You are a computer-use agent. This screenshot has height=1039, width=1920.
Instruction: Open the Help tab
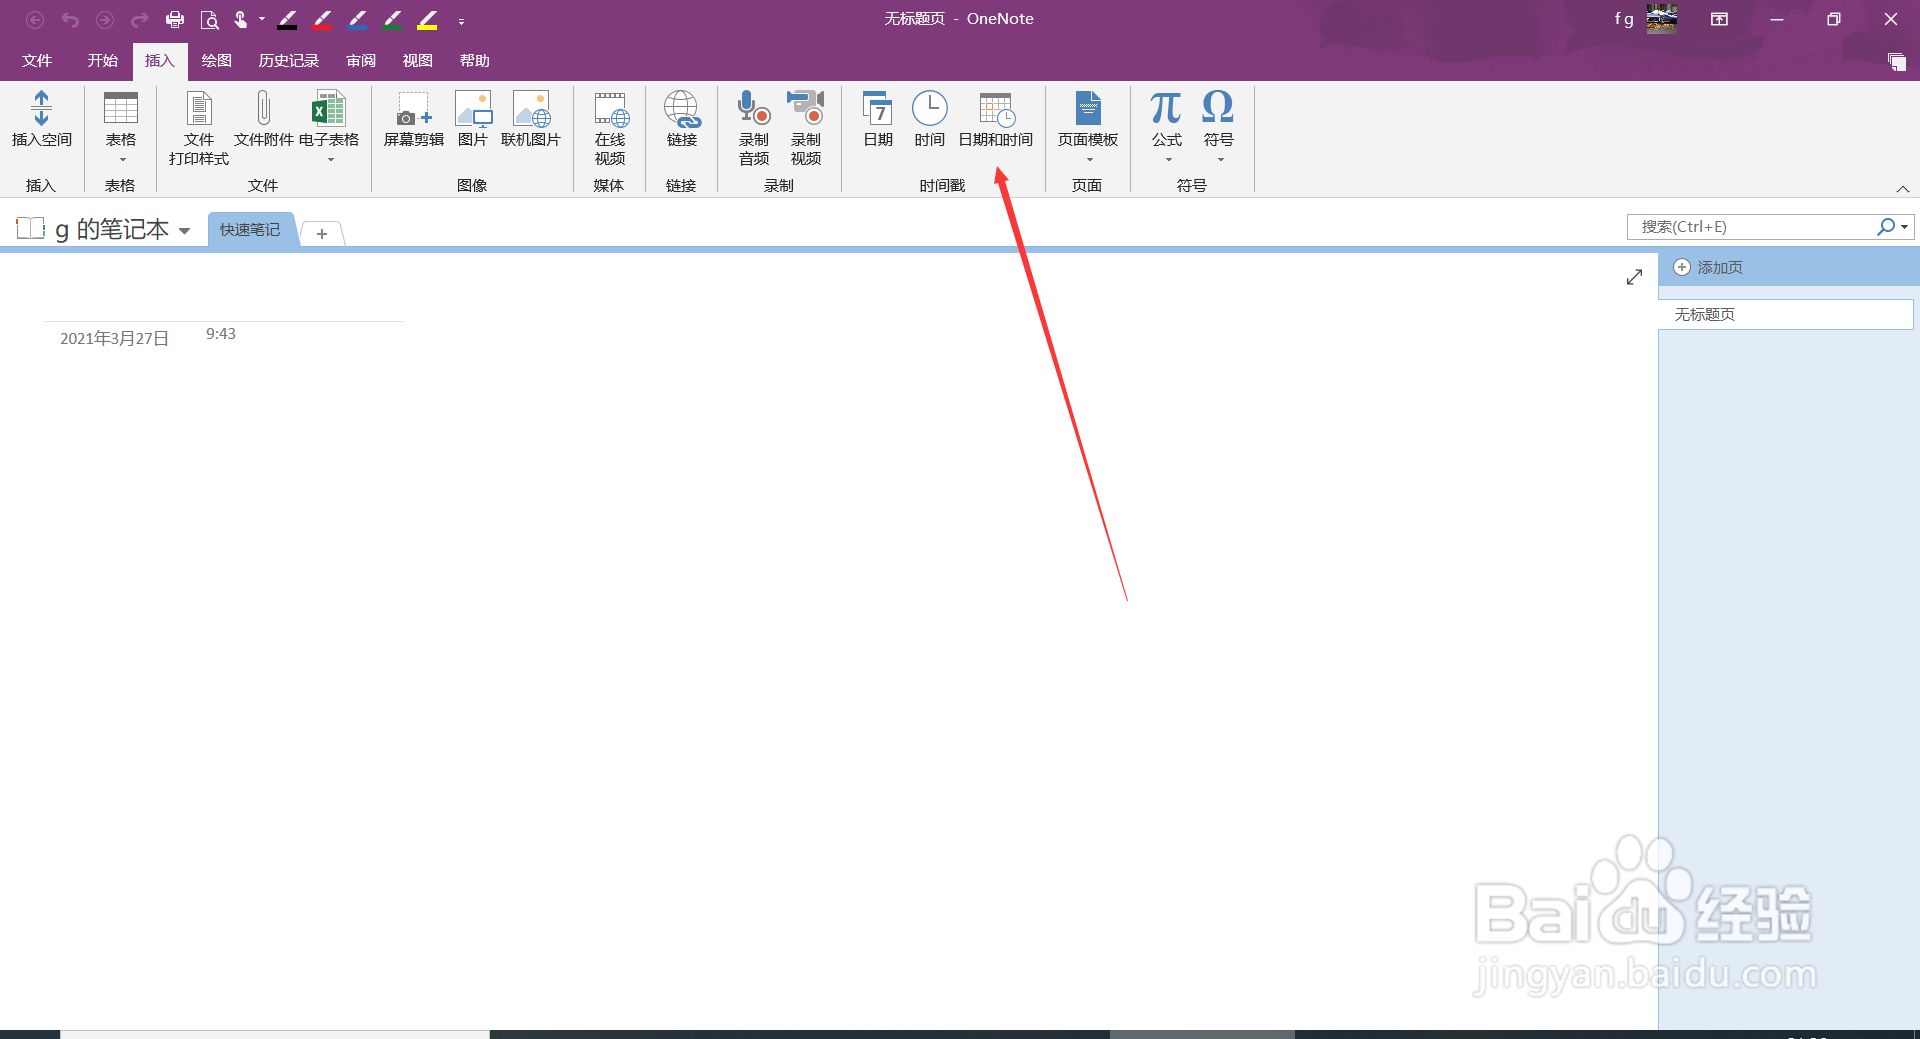point(474,61)
